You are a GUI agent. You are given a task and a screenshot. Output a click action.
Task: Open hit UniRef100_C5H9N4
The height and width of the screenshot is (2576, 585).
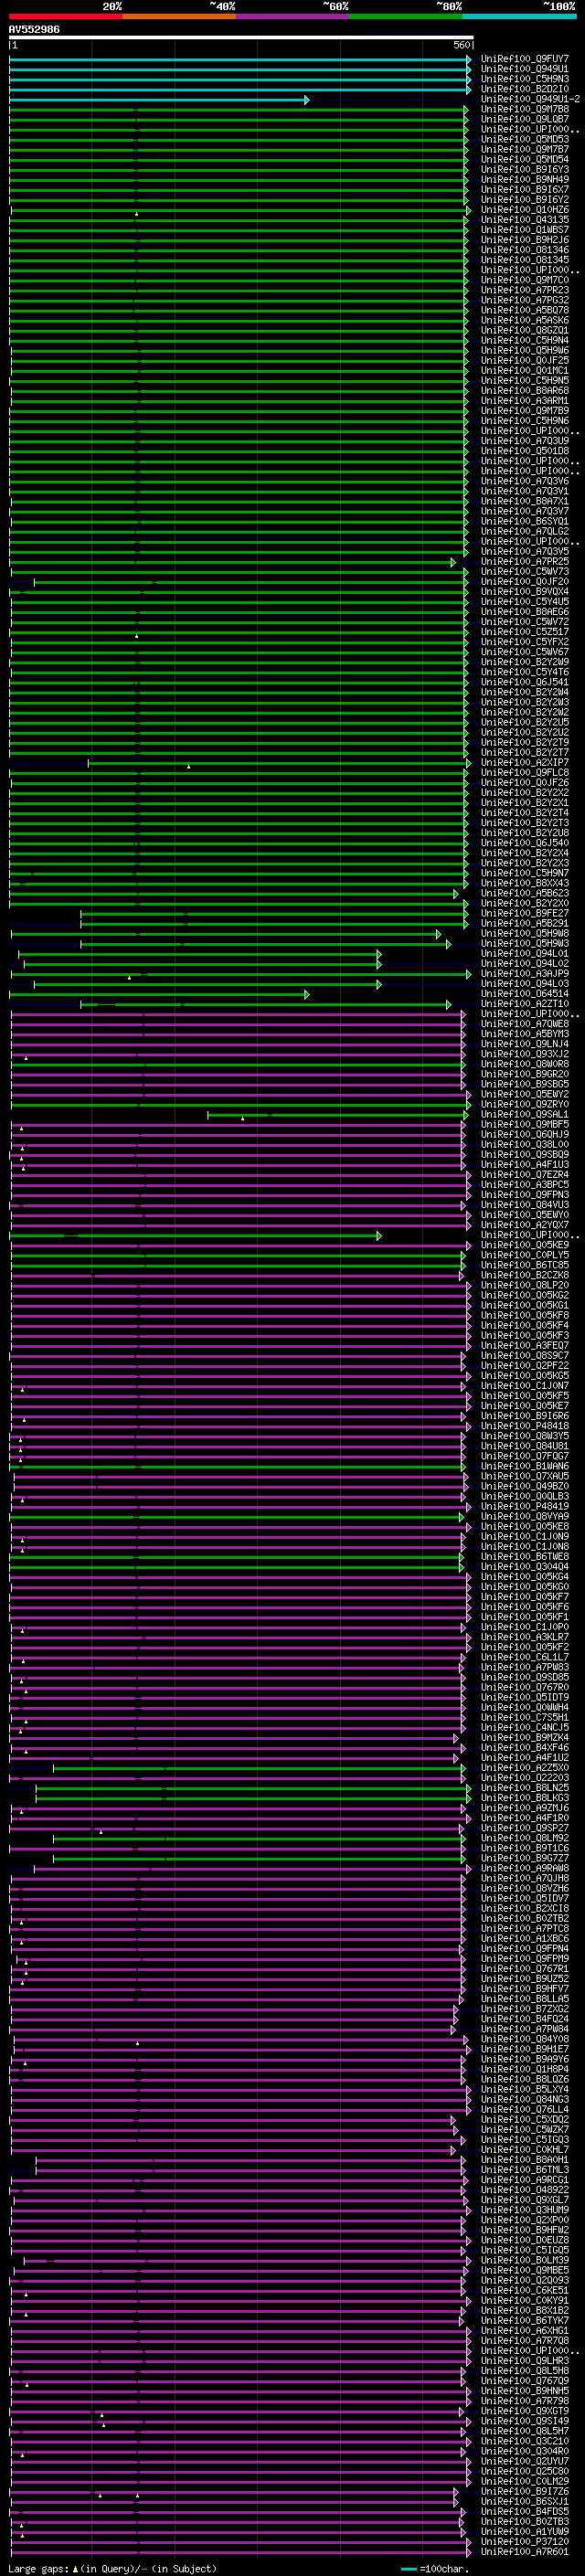[x=524, y=340]
